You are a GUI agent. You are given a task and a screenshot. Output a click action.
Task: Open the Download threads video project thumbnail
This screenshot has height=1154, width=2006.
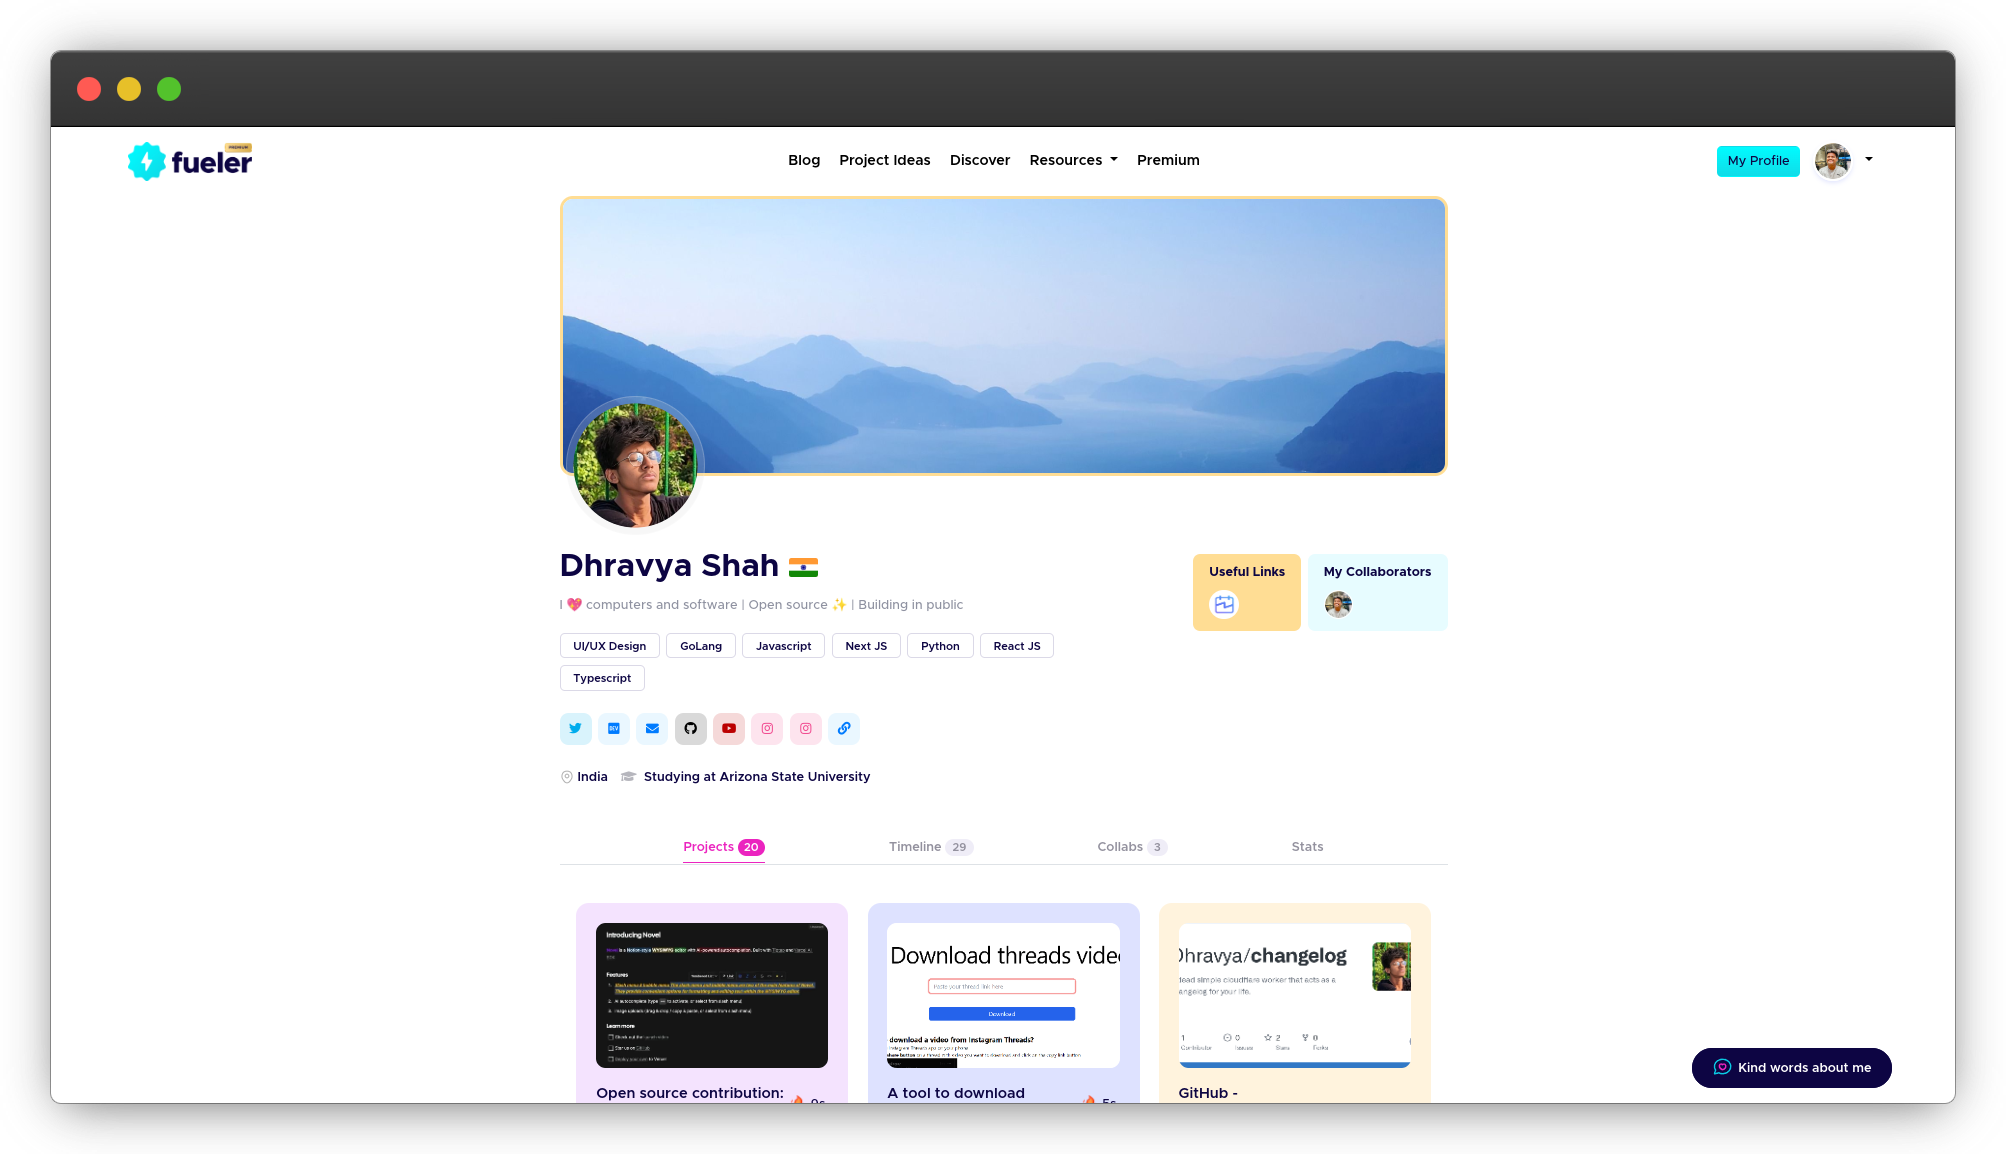1003,995
